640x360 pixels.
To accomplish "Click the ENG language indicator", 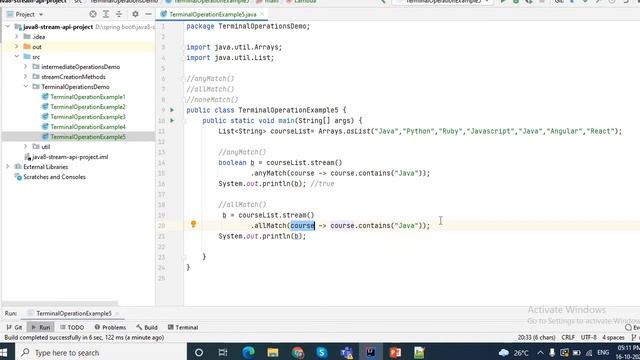I will coord(603,353).
